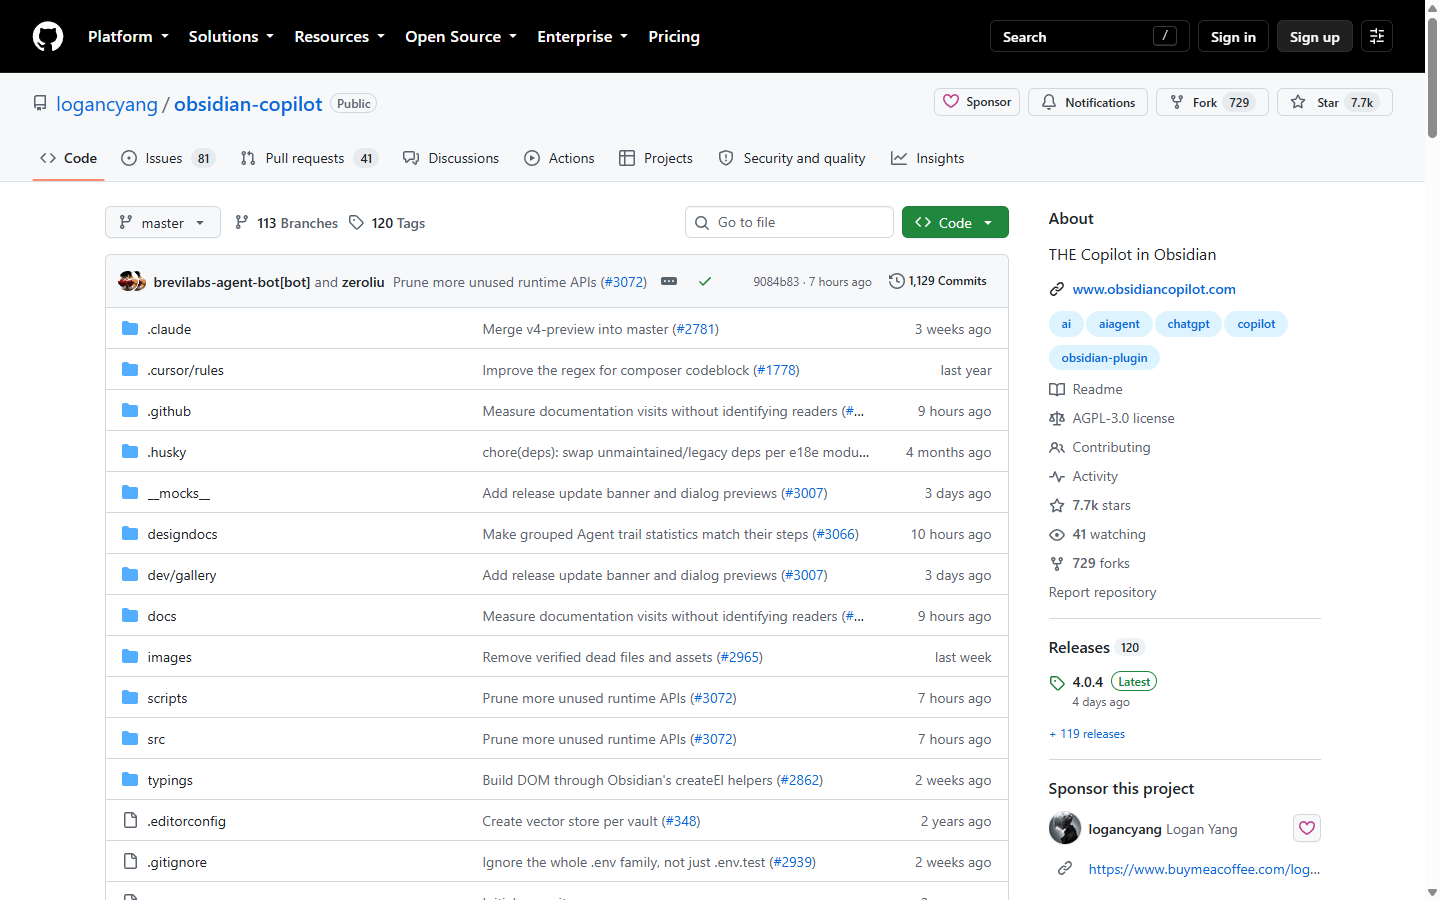Click the Notifications bell button
Image resolution: width=1440 pixels, height=900 pixels.
(1088, 102)
